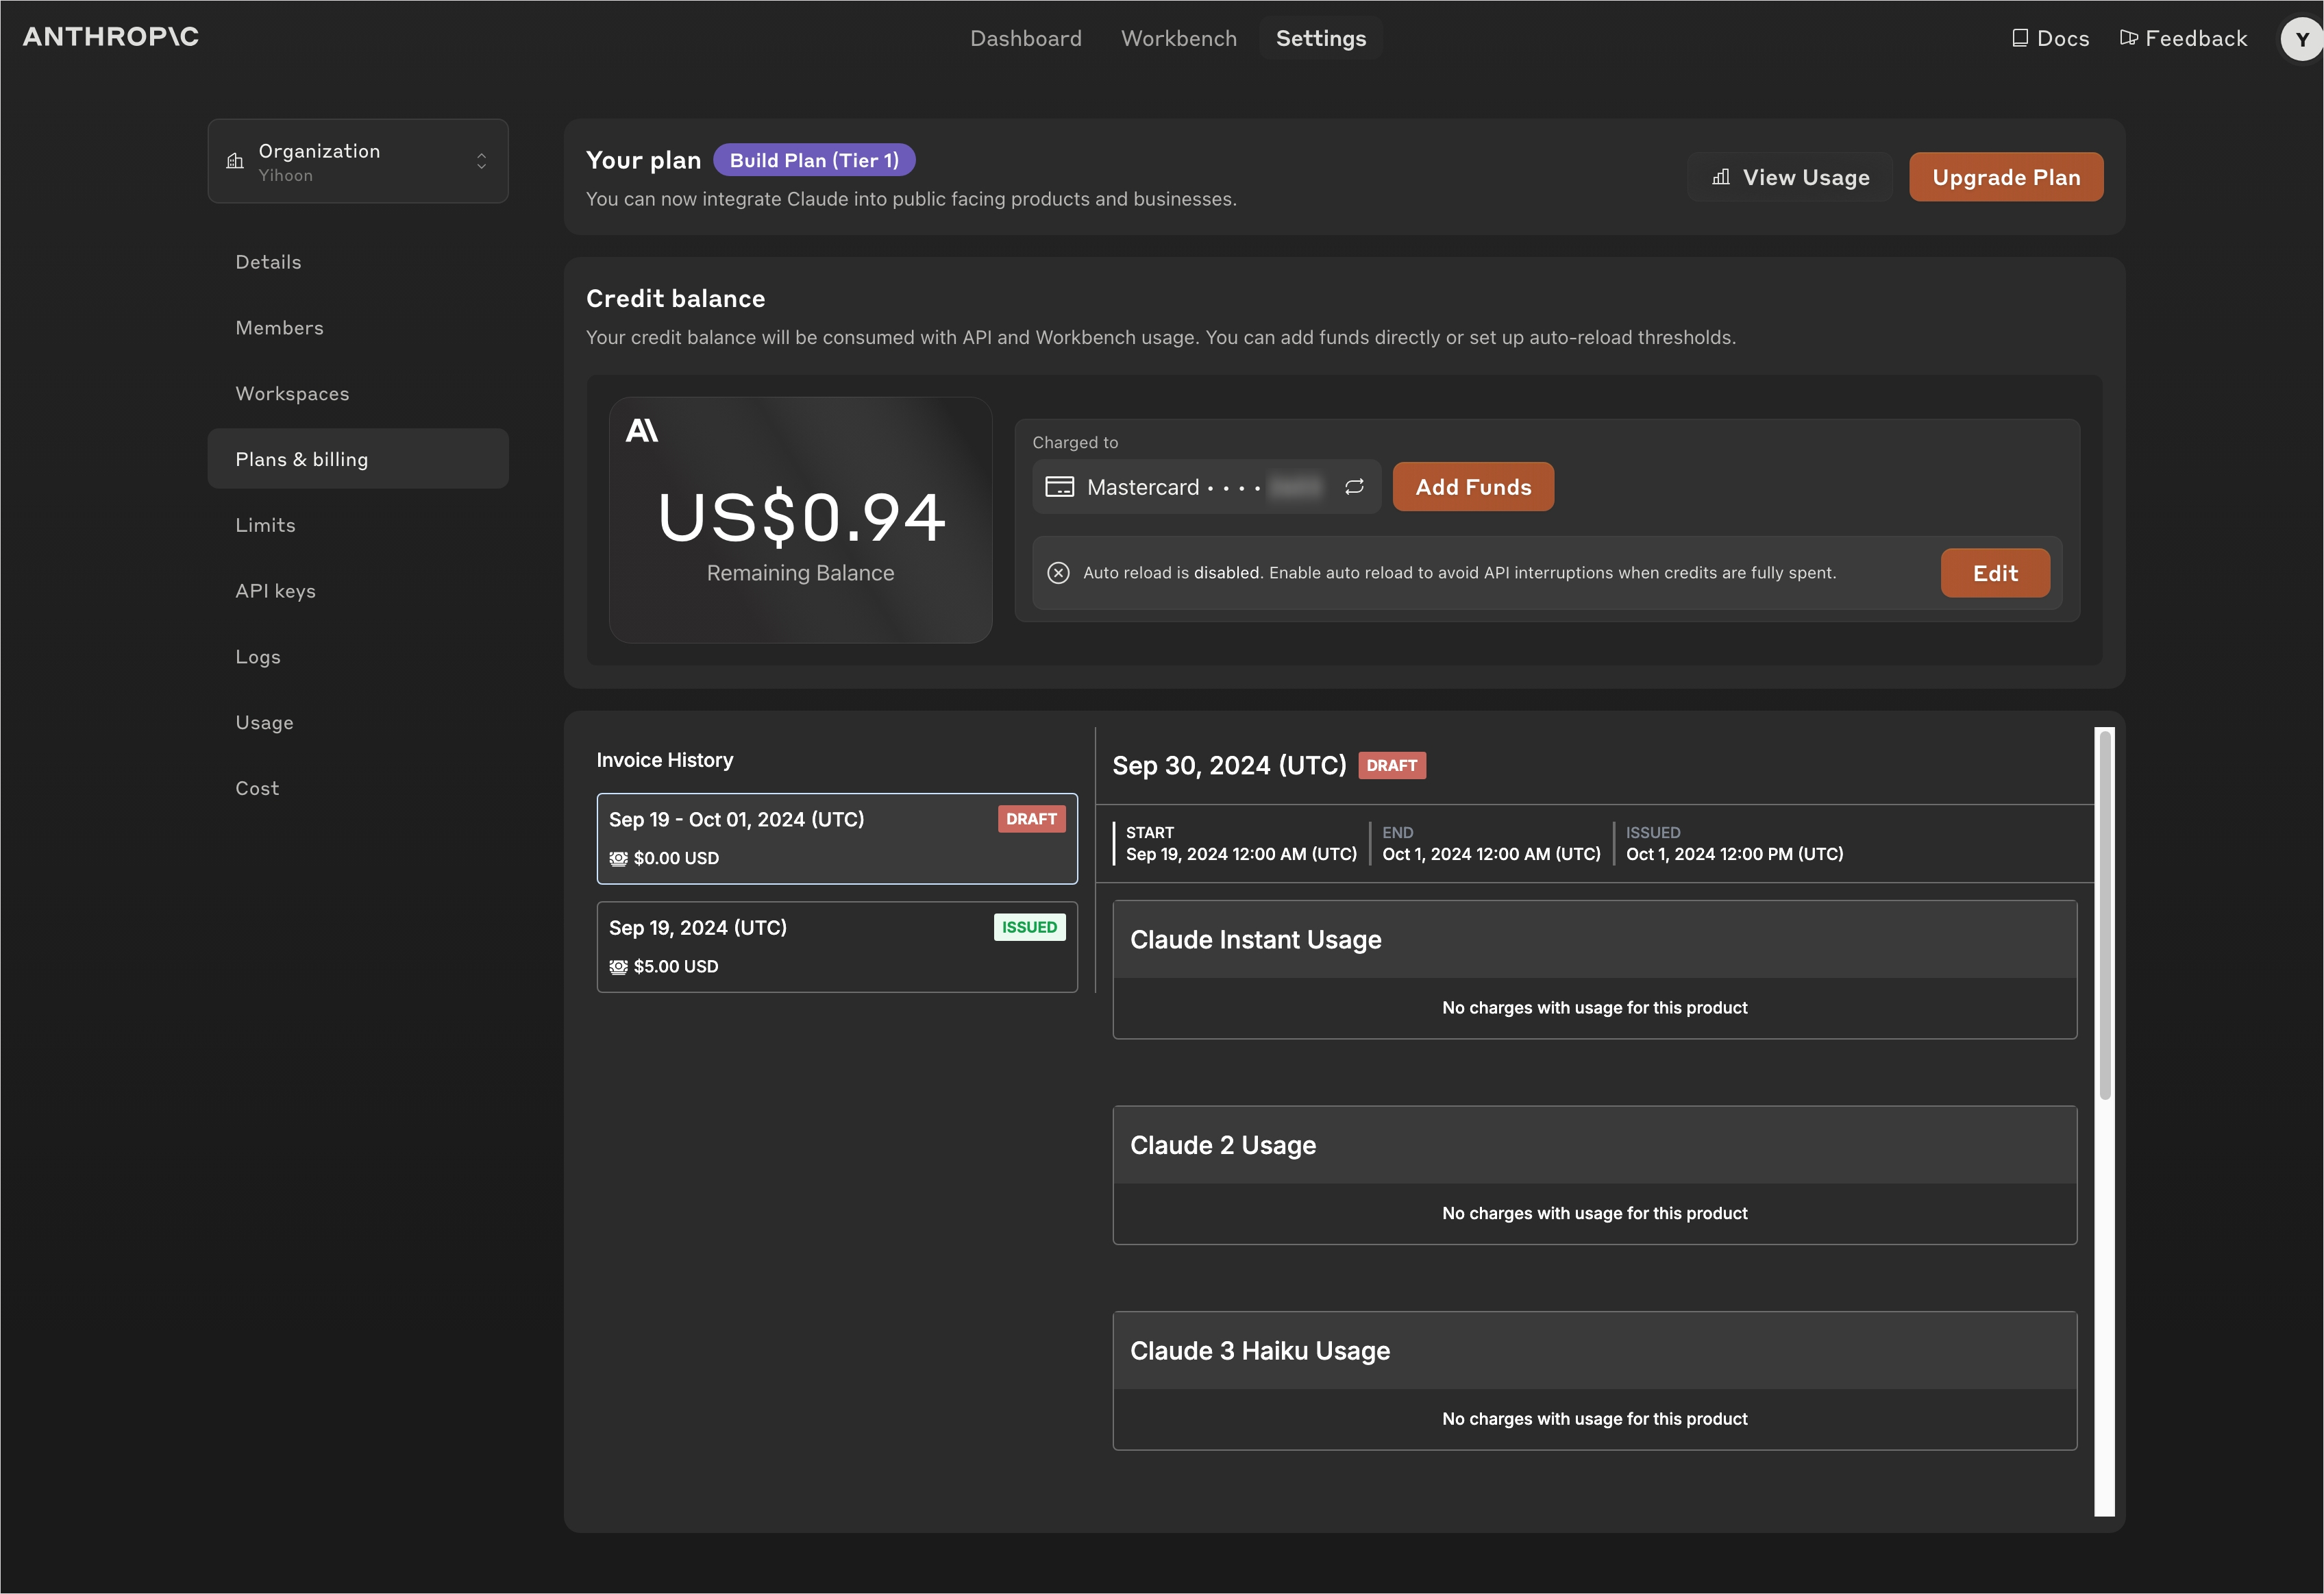Click the Anthropic logo in header
The image size is (2324, 1594).
tap(111, 37)
